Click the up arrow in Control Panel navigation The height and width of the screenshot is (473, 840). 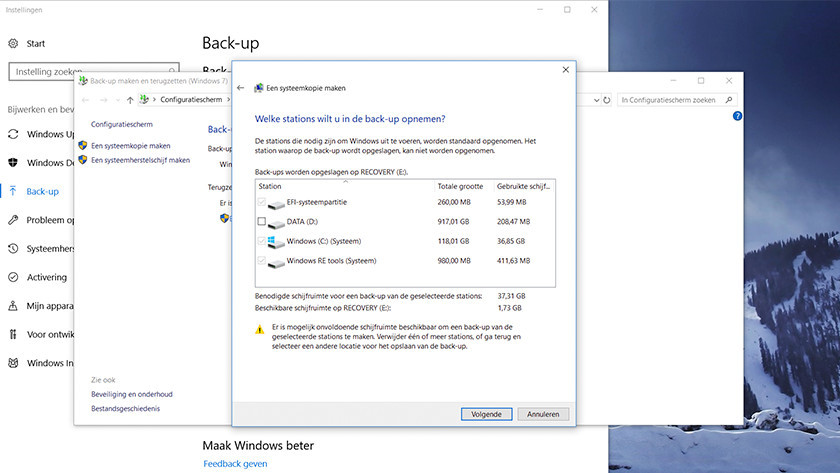click(x=130, y=100)
